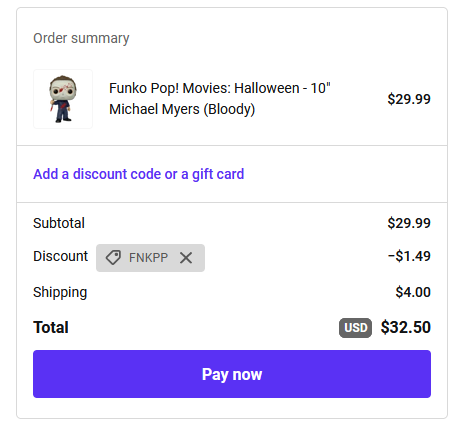The width and height of the screenshot is (459, 427).
Task: Click the -$1.49 discount amount
Action: 409,256
